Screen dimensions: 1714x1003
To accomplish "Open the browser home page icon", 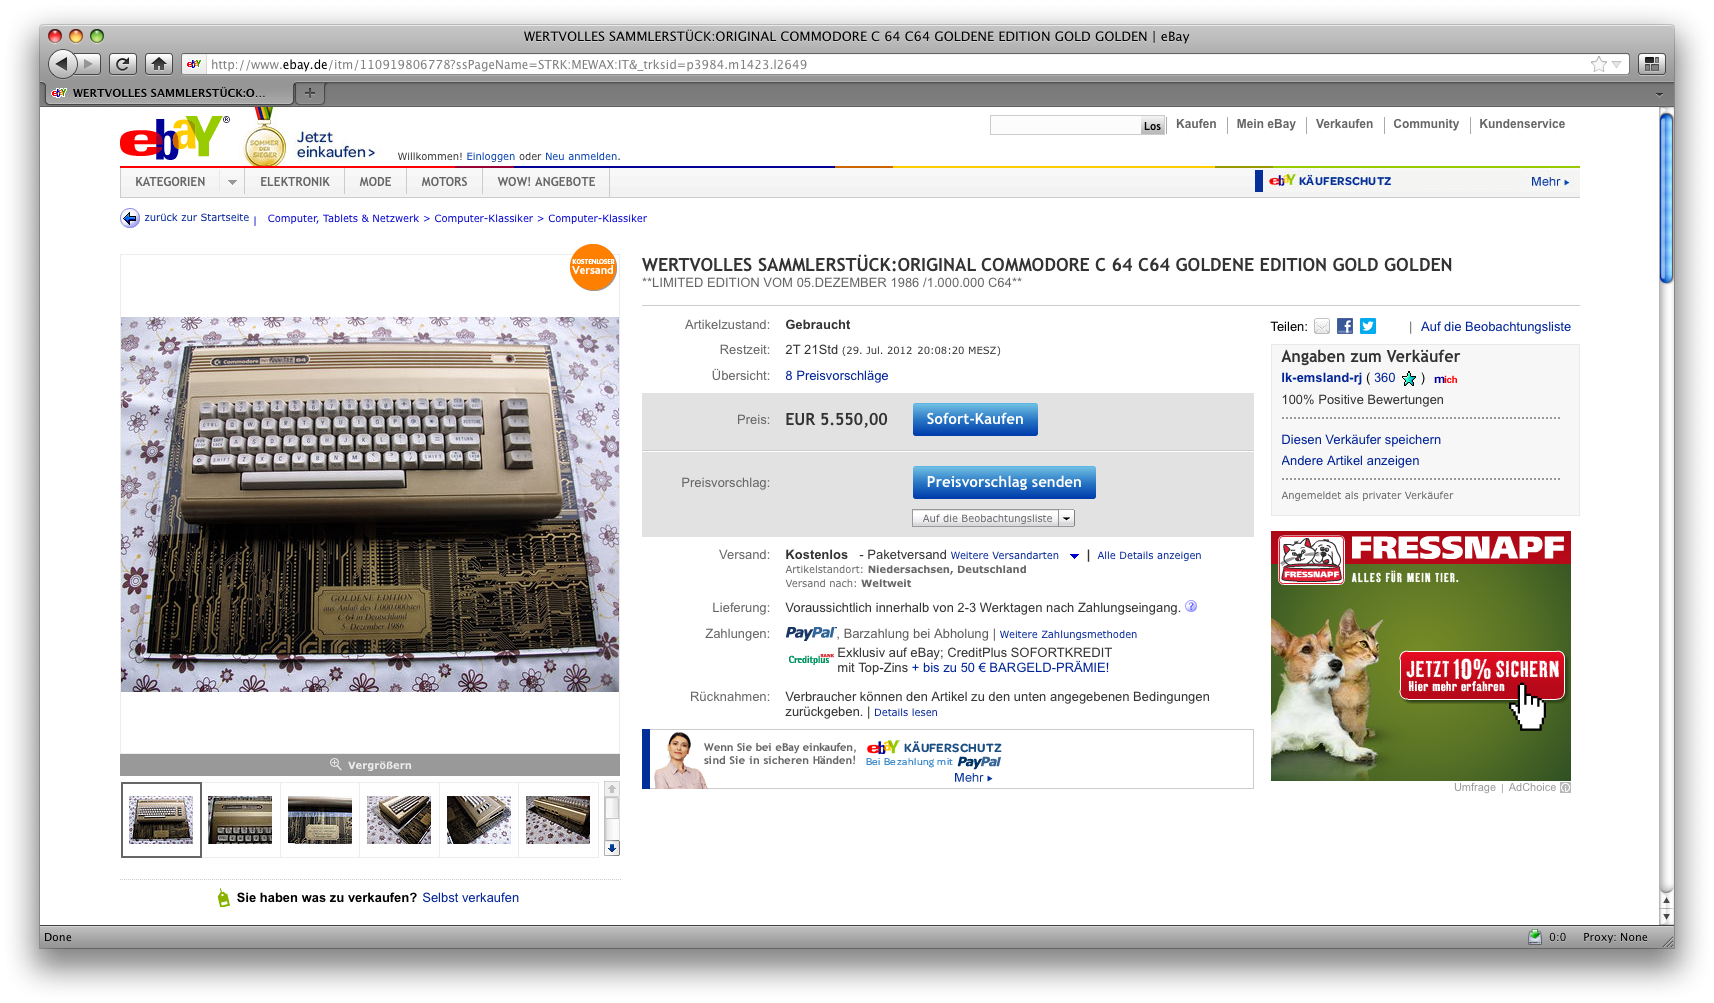I will (158, 64).
